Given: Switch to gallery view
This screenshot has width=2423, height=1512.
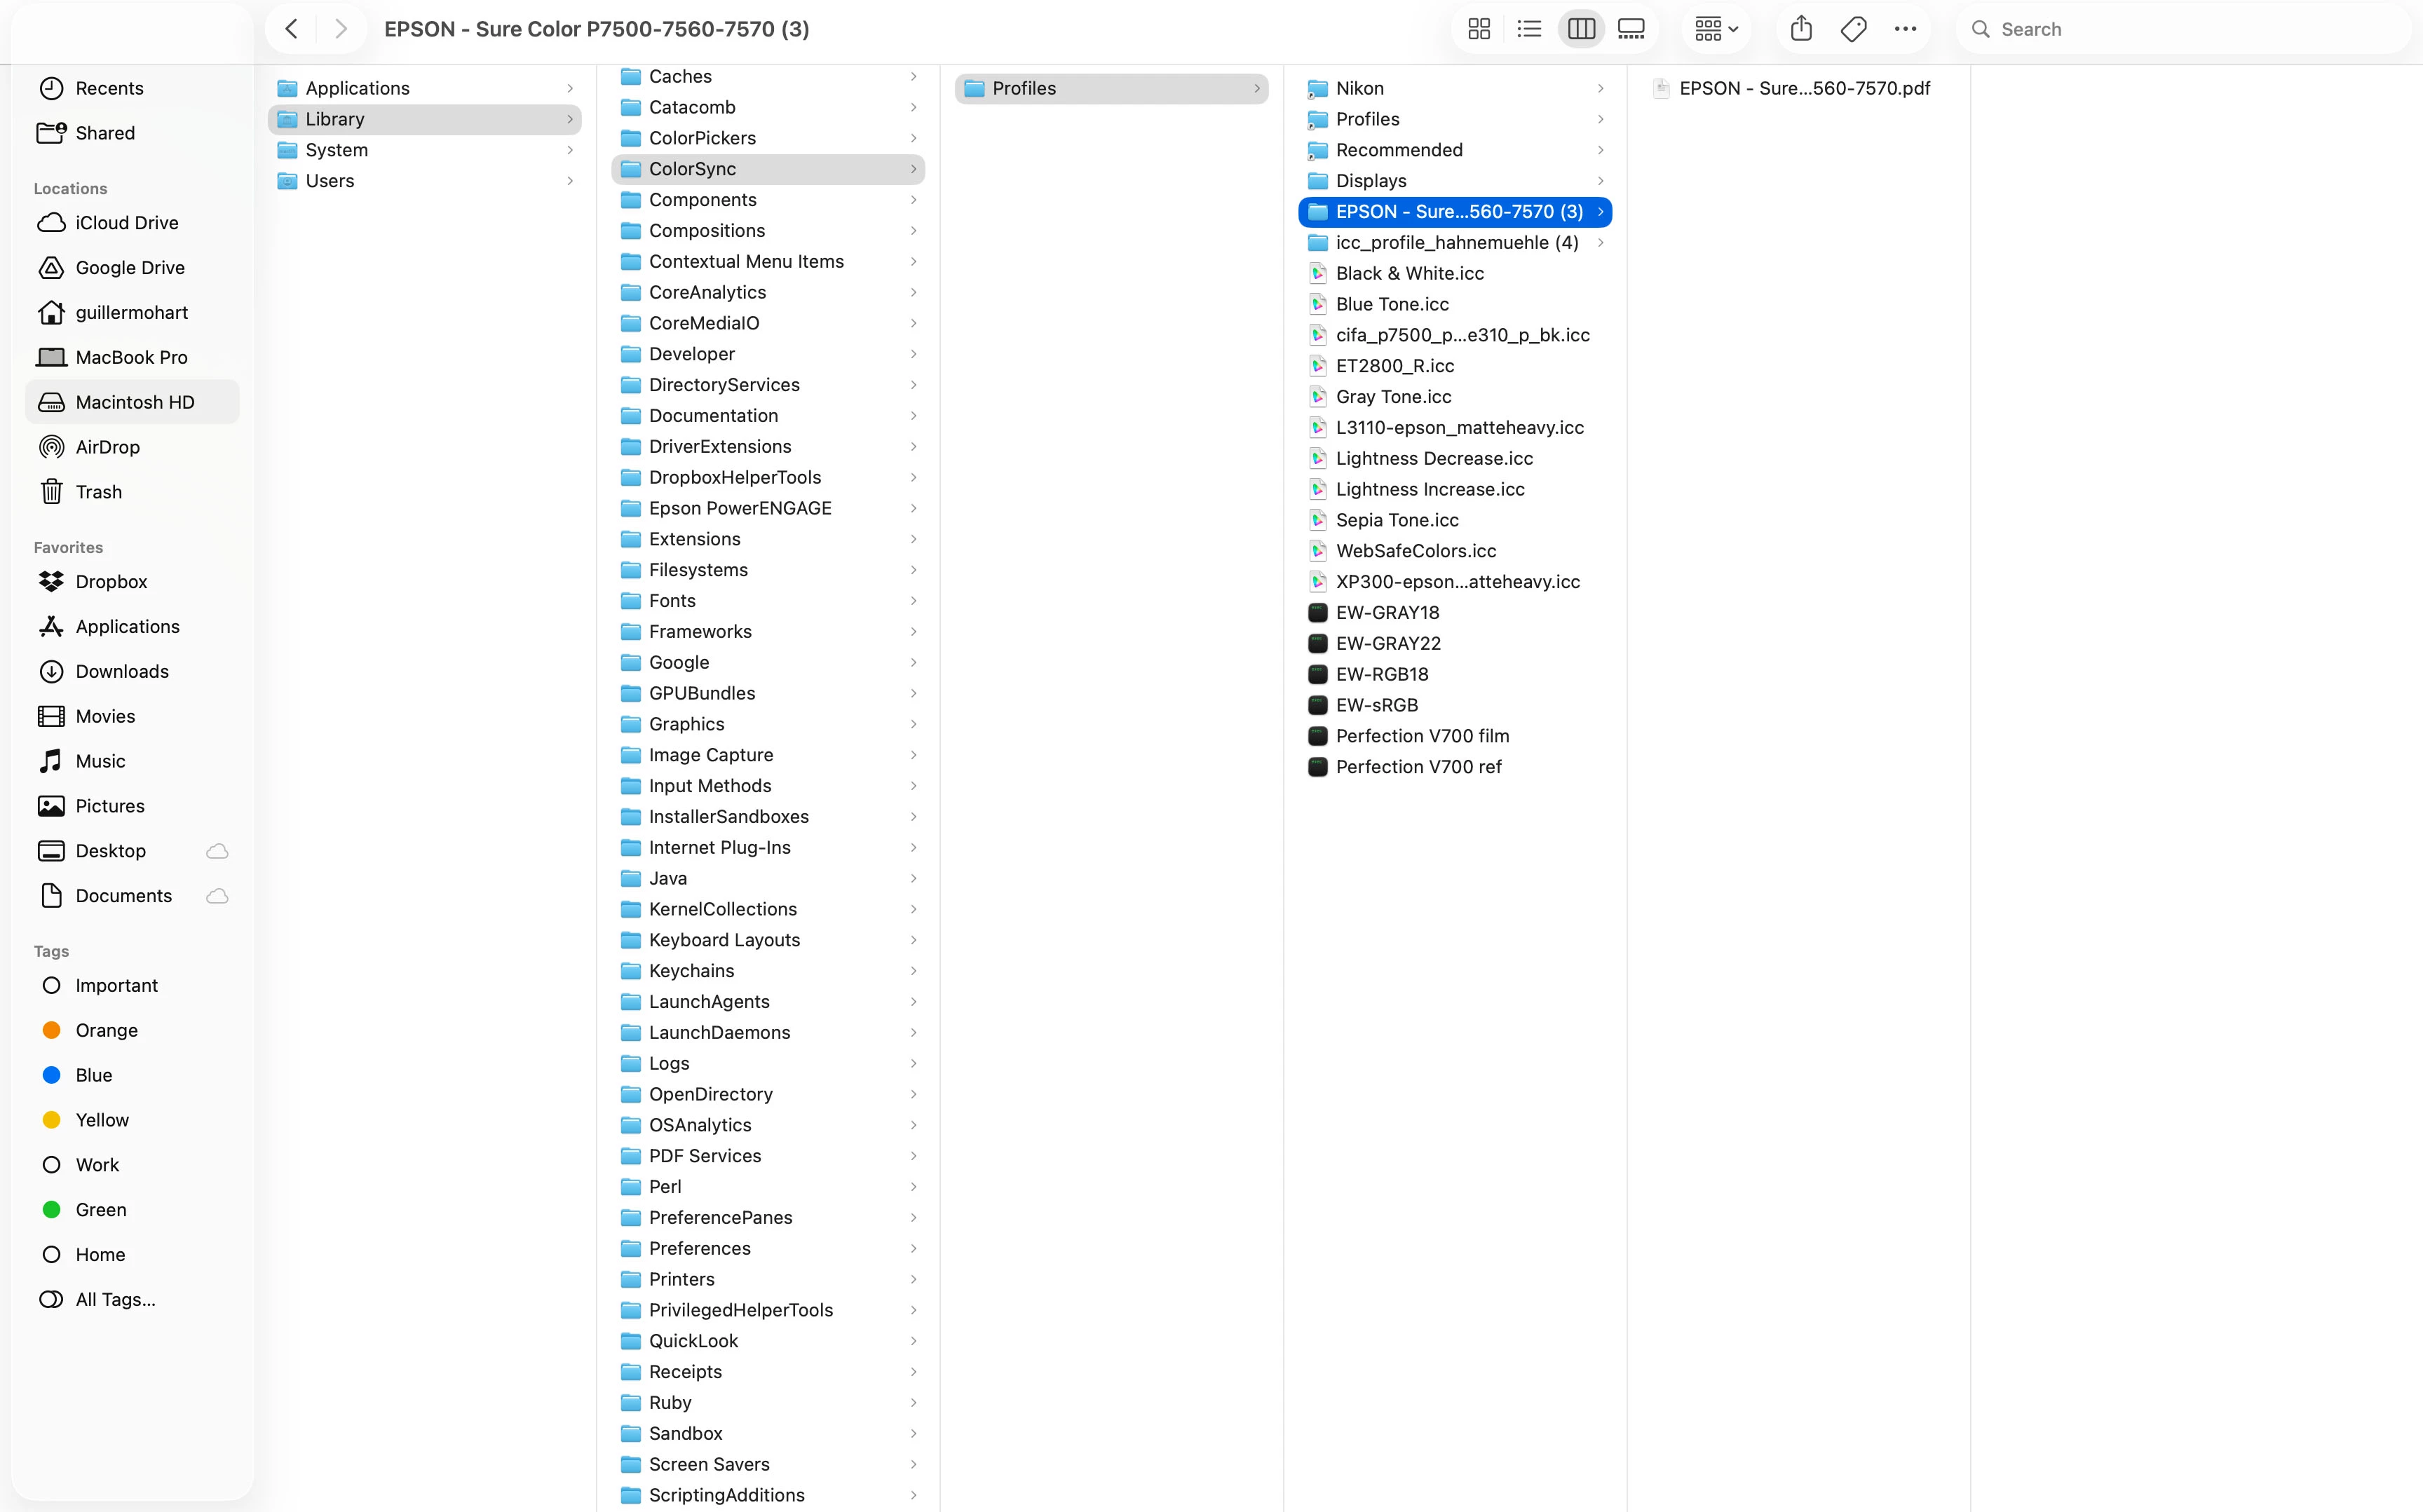Looking at the screenshot, I should [1631, 29].
